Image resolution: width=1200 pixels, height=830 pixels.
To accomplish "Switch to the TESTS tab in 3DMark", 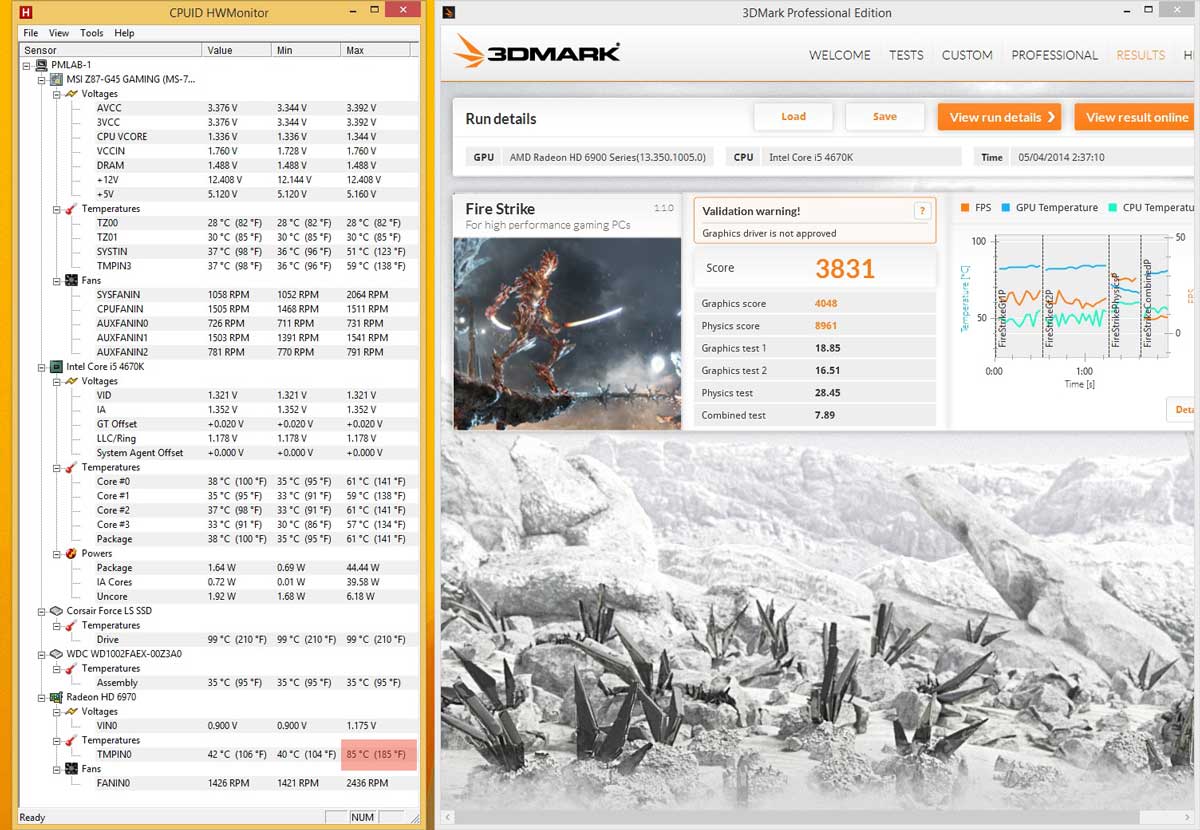I will coord(906,55).
